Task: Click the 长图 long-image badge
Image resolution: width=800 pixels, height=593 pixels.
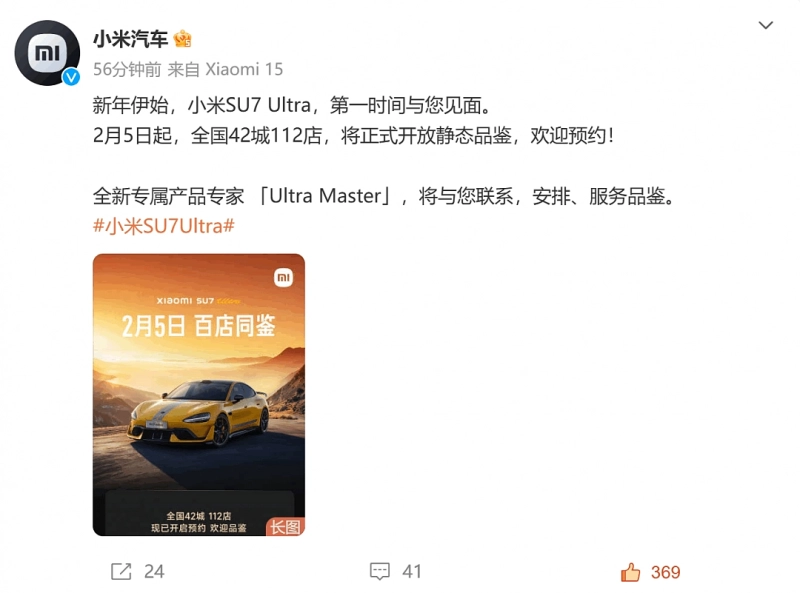Action: [285, 527]
